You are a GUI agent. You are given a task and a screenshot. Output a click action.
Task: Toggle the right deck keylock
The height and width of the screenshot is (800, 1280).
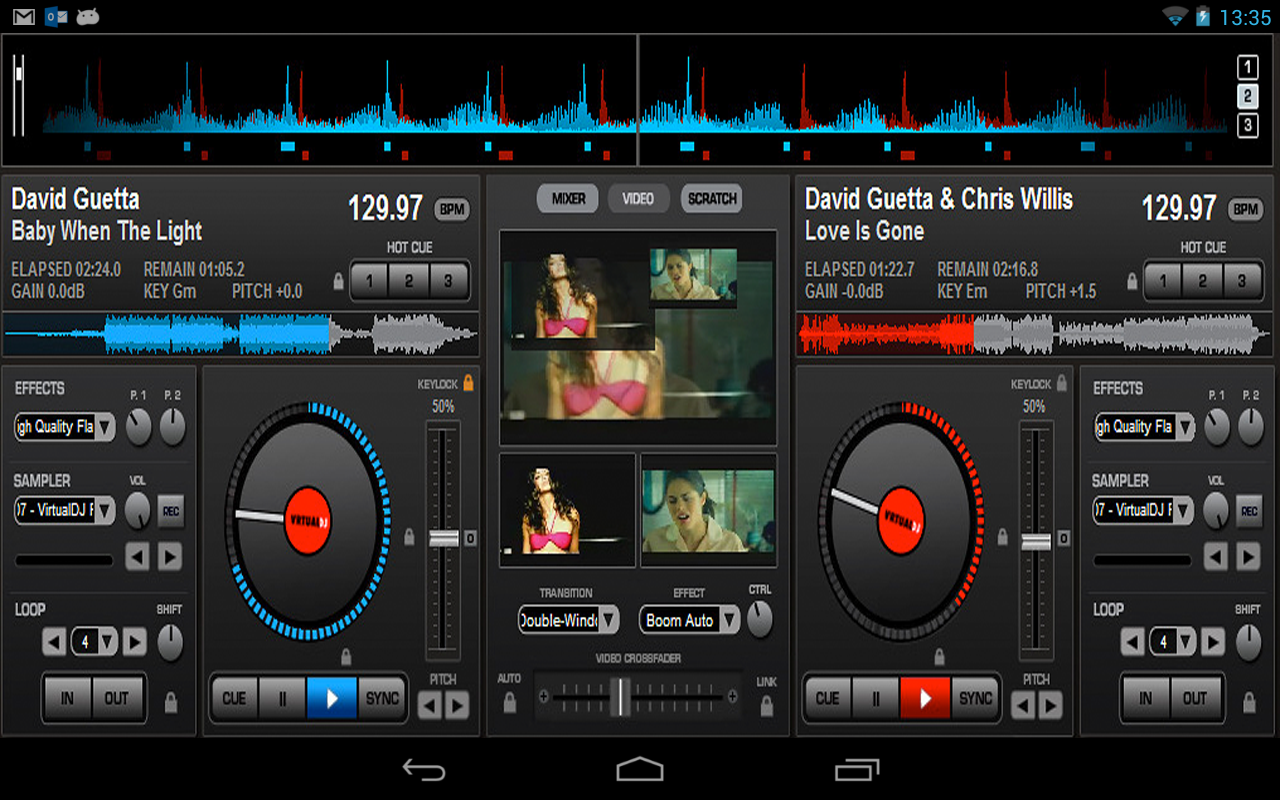[x=1062, y=383]
